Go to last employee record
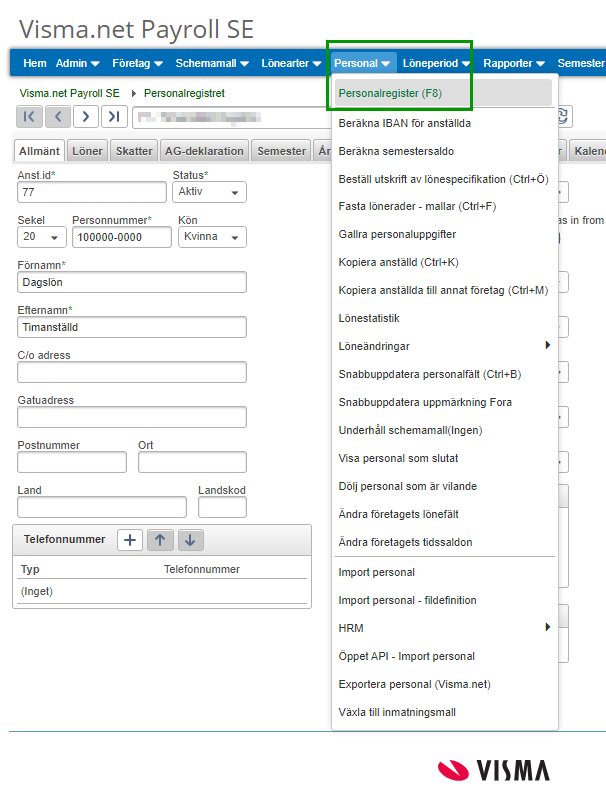 click(x=114, y=117)
